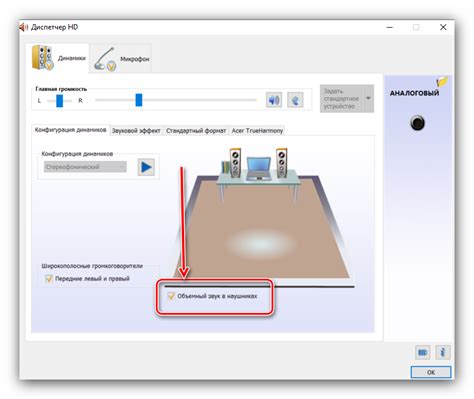Image resolution: width=474 pixels, height=399 pixels.
Task: Toggle Объемный звук в наушниках checkbox
Action: point(171,296)
